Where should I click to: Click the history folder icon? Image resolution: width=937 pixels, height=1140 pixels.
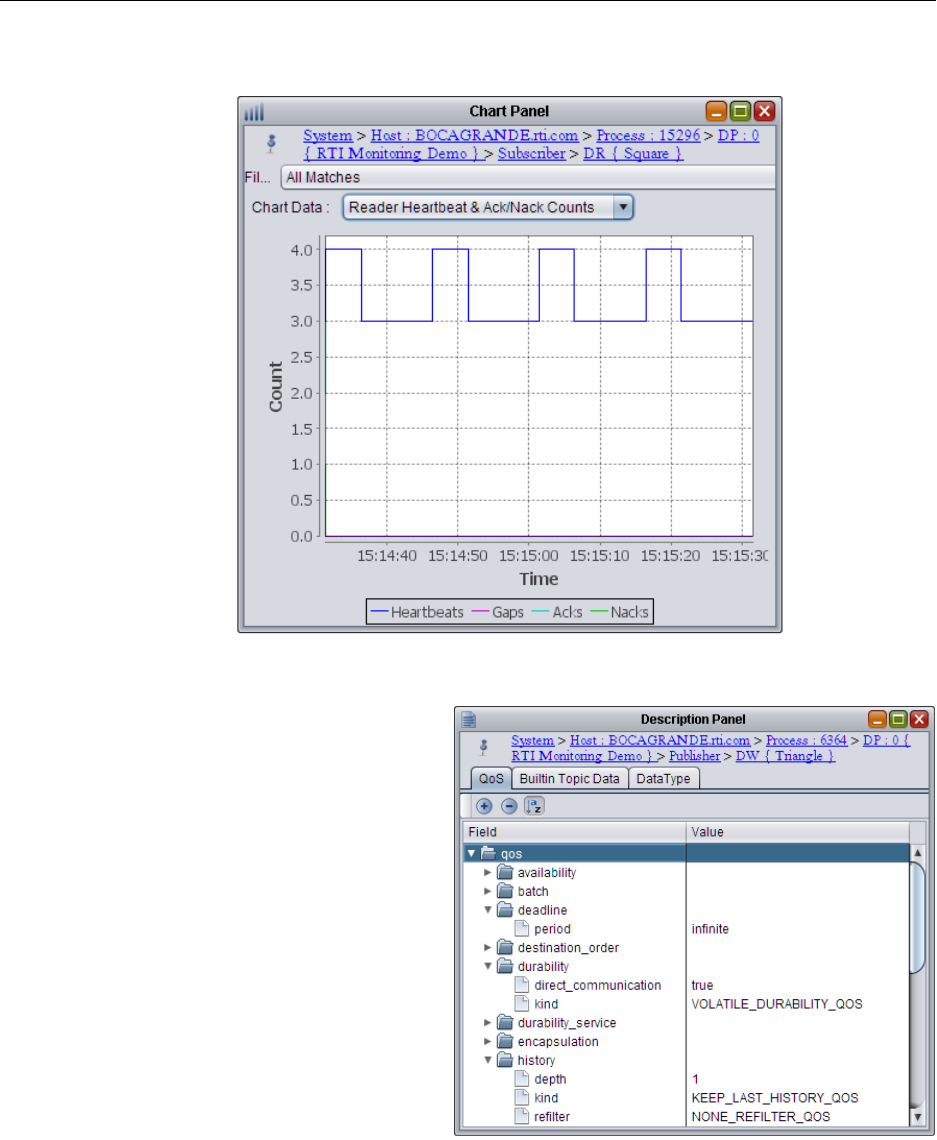click(x=505, y=1061)
